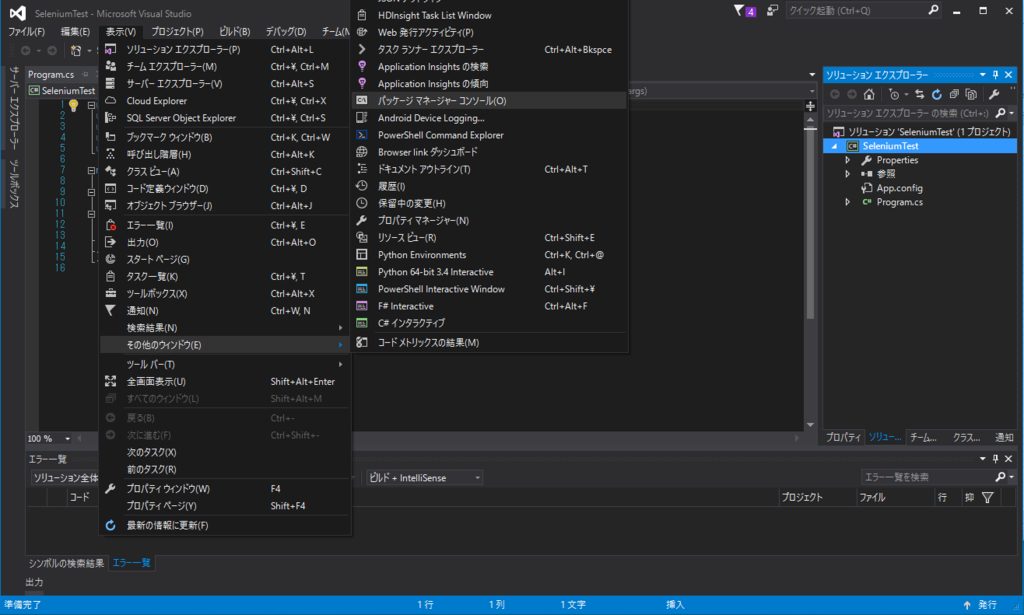1024x615 pixels.
Task: Toggle auto-hide pin on Error List panel
Action: (995, 458)
